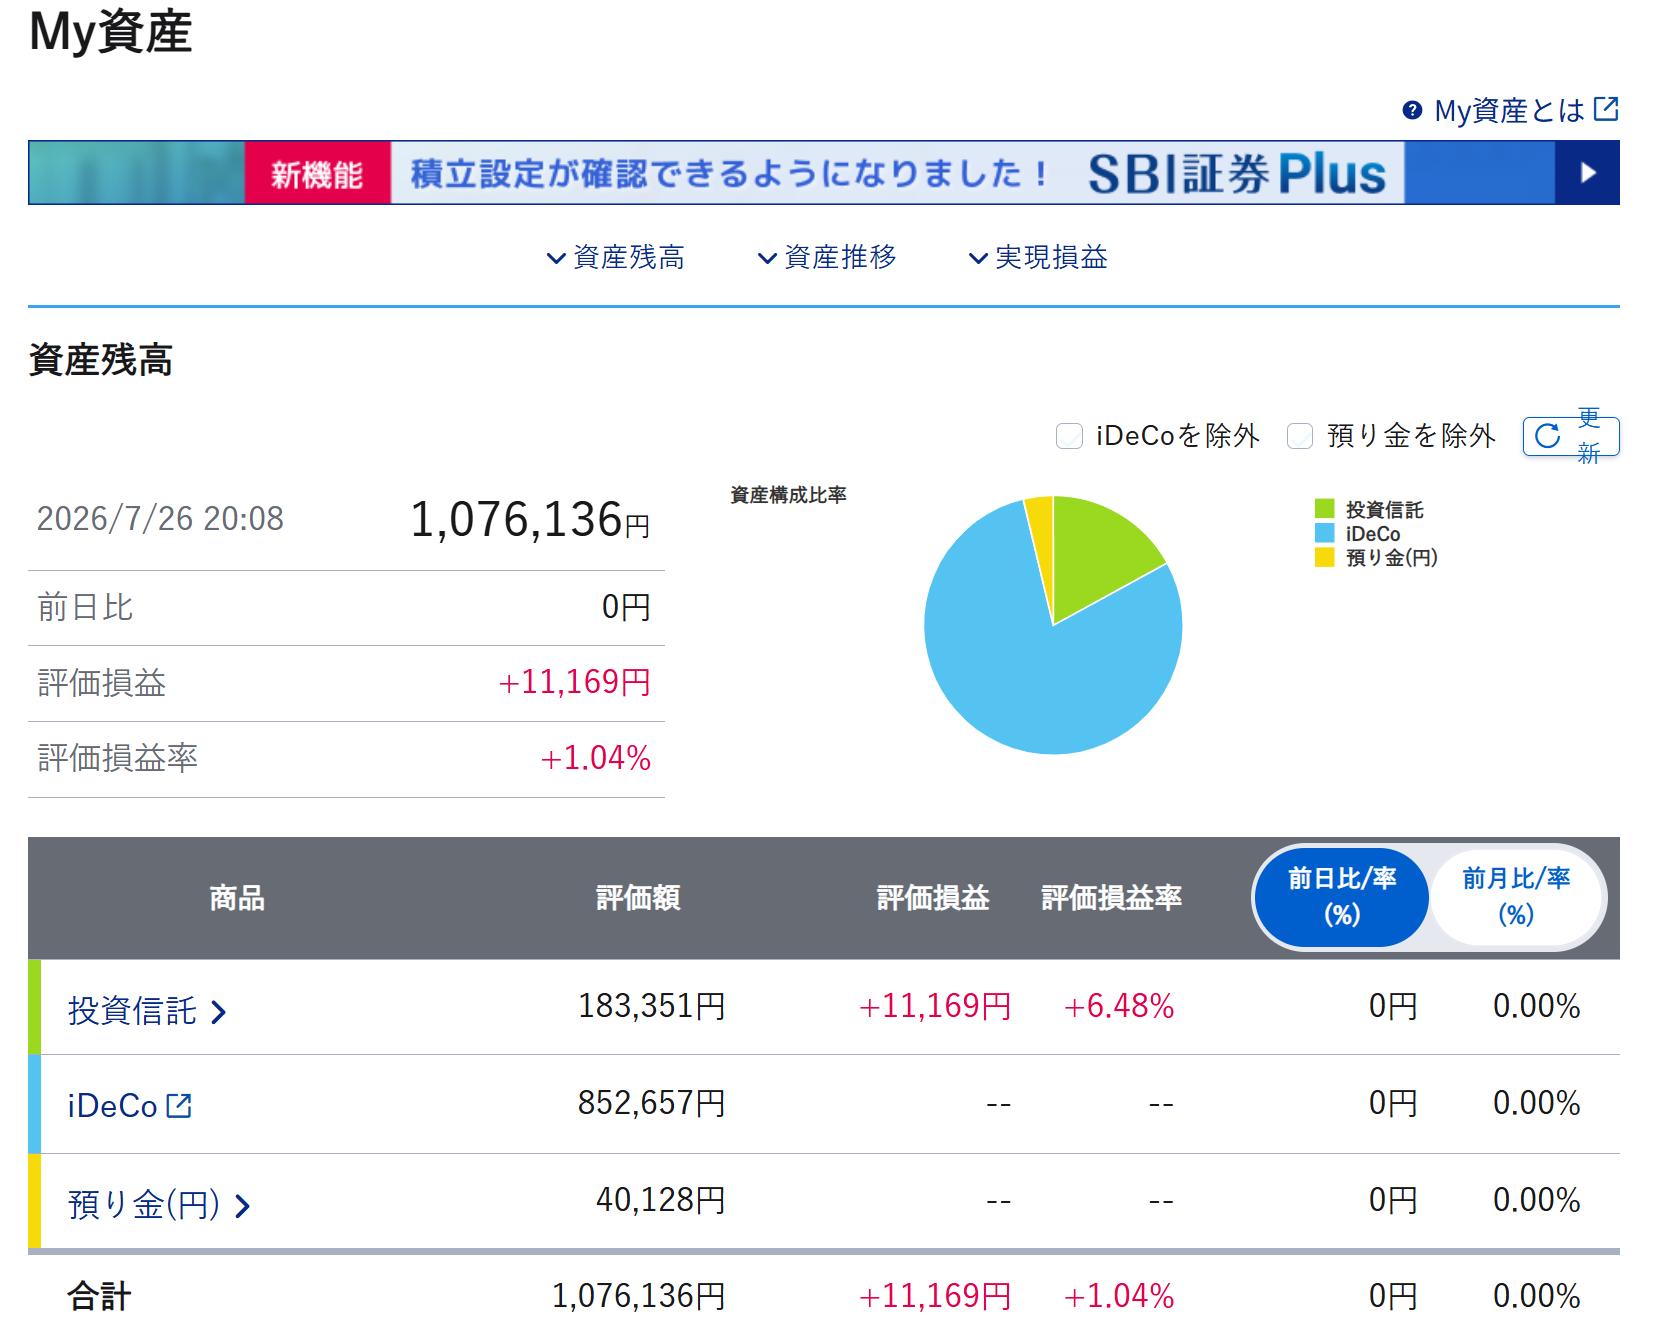The height and width of the screenshot is (1332, 1666).
Task: Switch toggle to 前月比/率(%)
Action: [x=1516, y=897]
